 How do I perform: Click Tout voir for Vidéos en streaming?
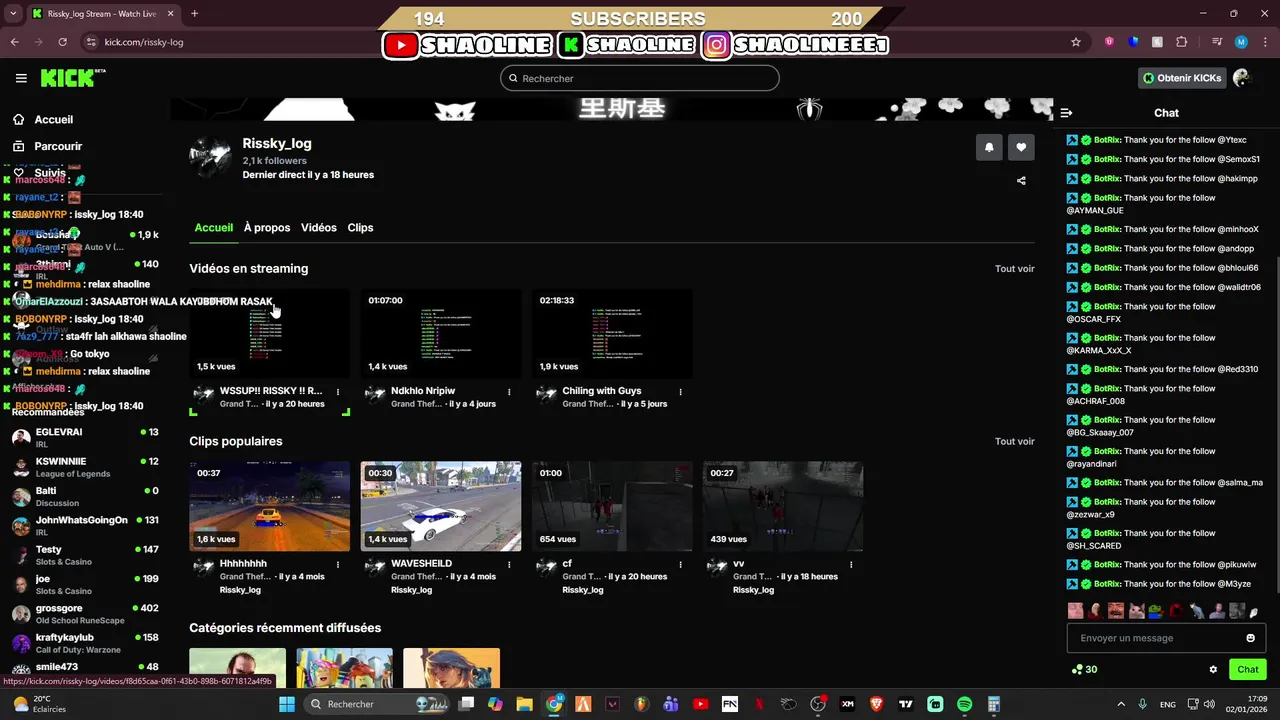click(x=1014, y=269)
